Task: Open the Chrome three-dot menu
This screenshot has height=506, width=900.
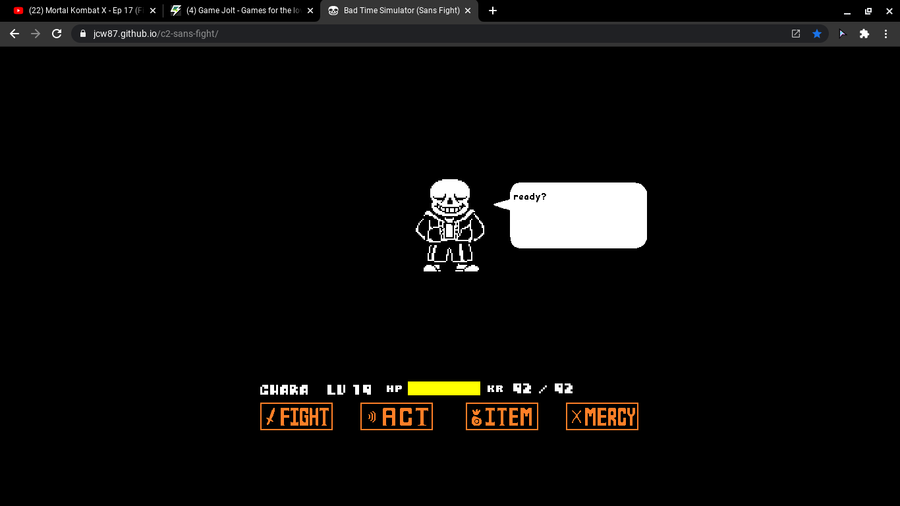Action: (x=886, y=34)
